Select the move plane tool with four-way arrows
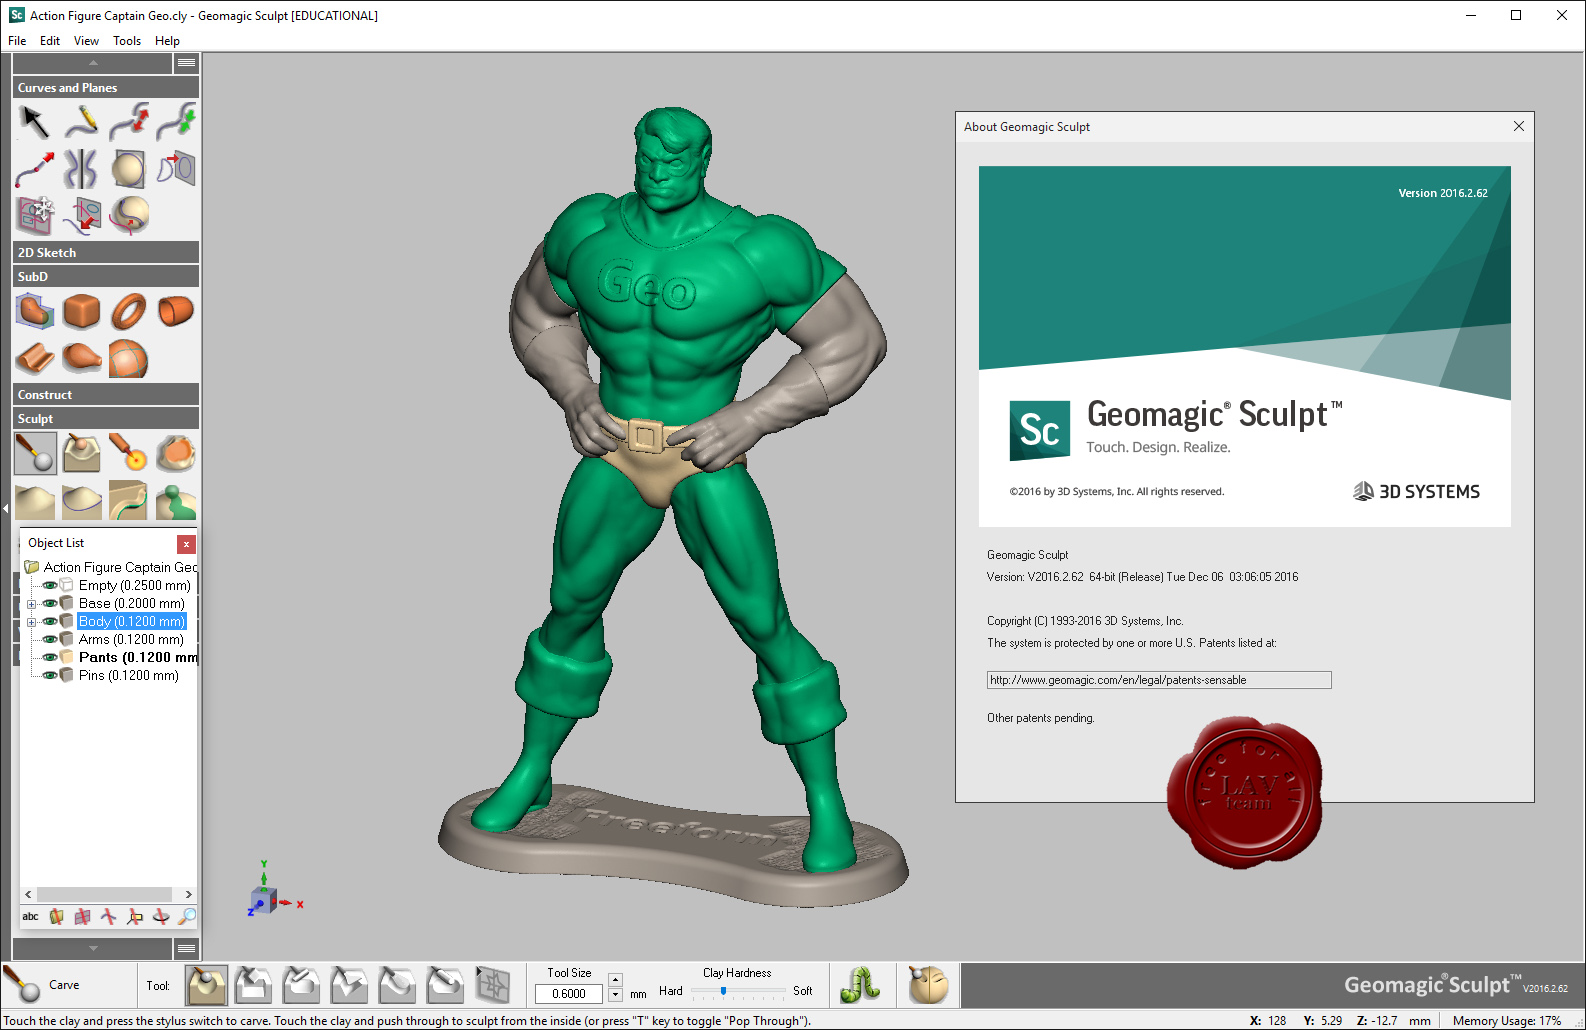This screenshot has height=1030, width=1586. 35,215
